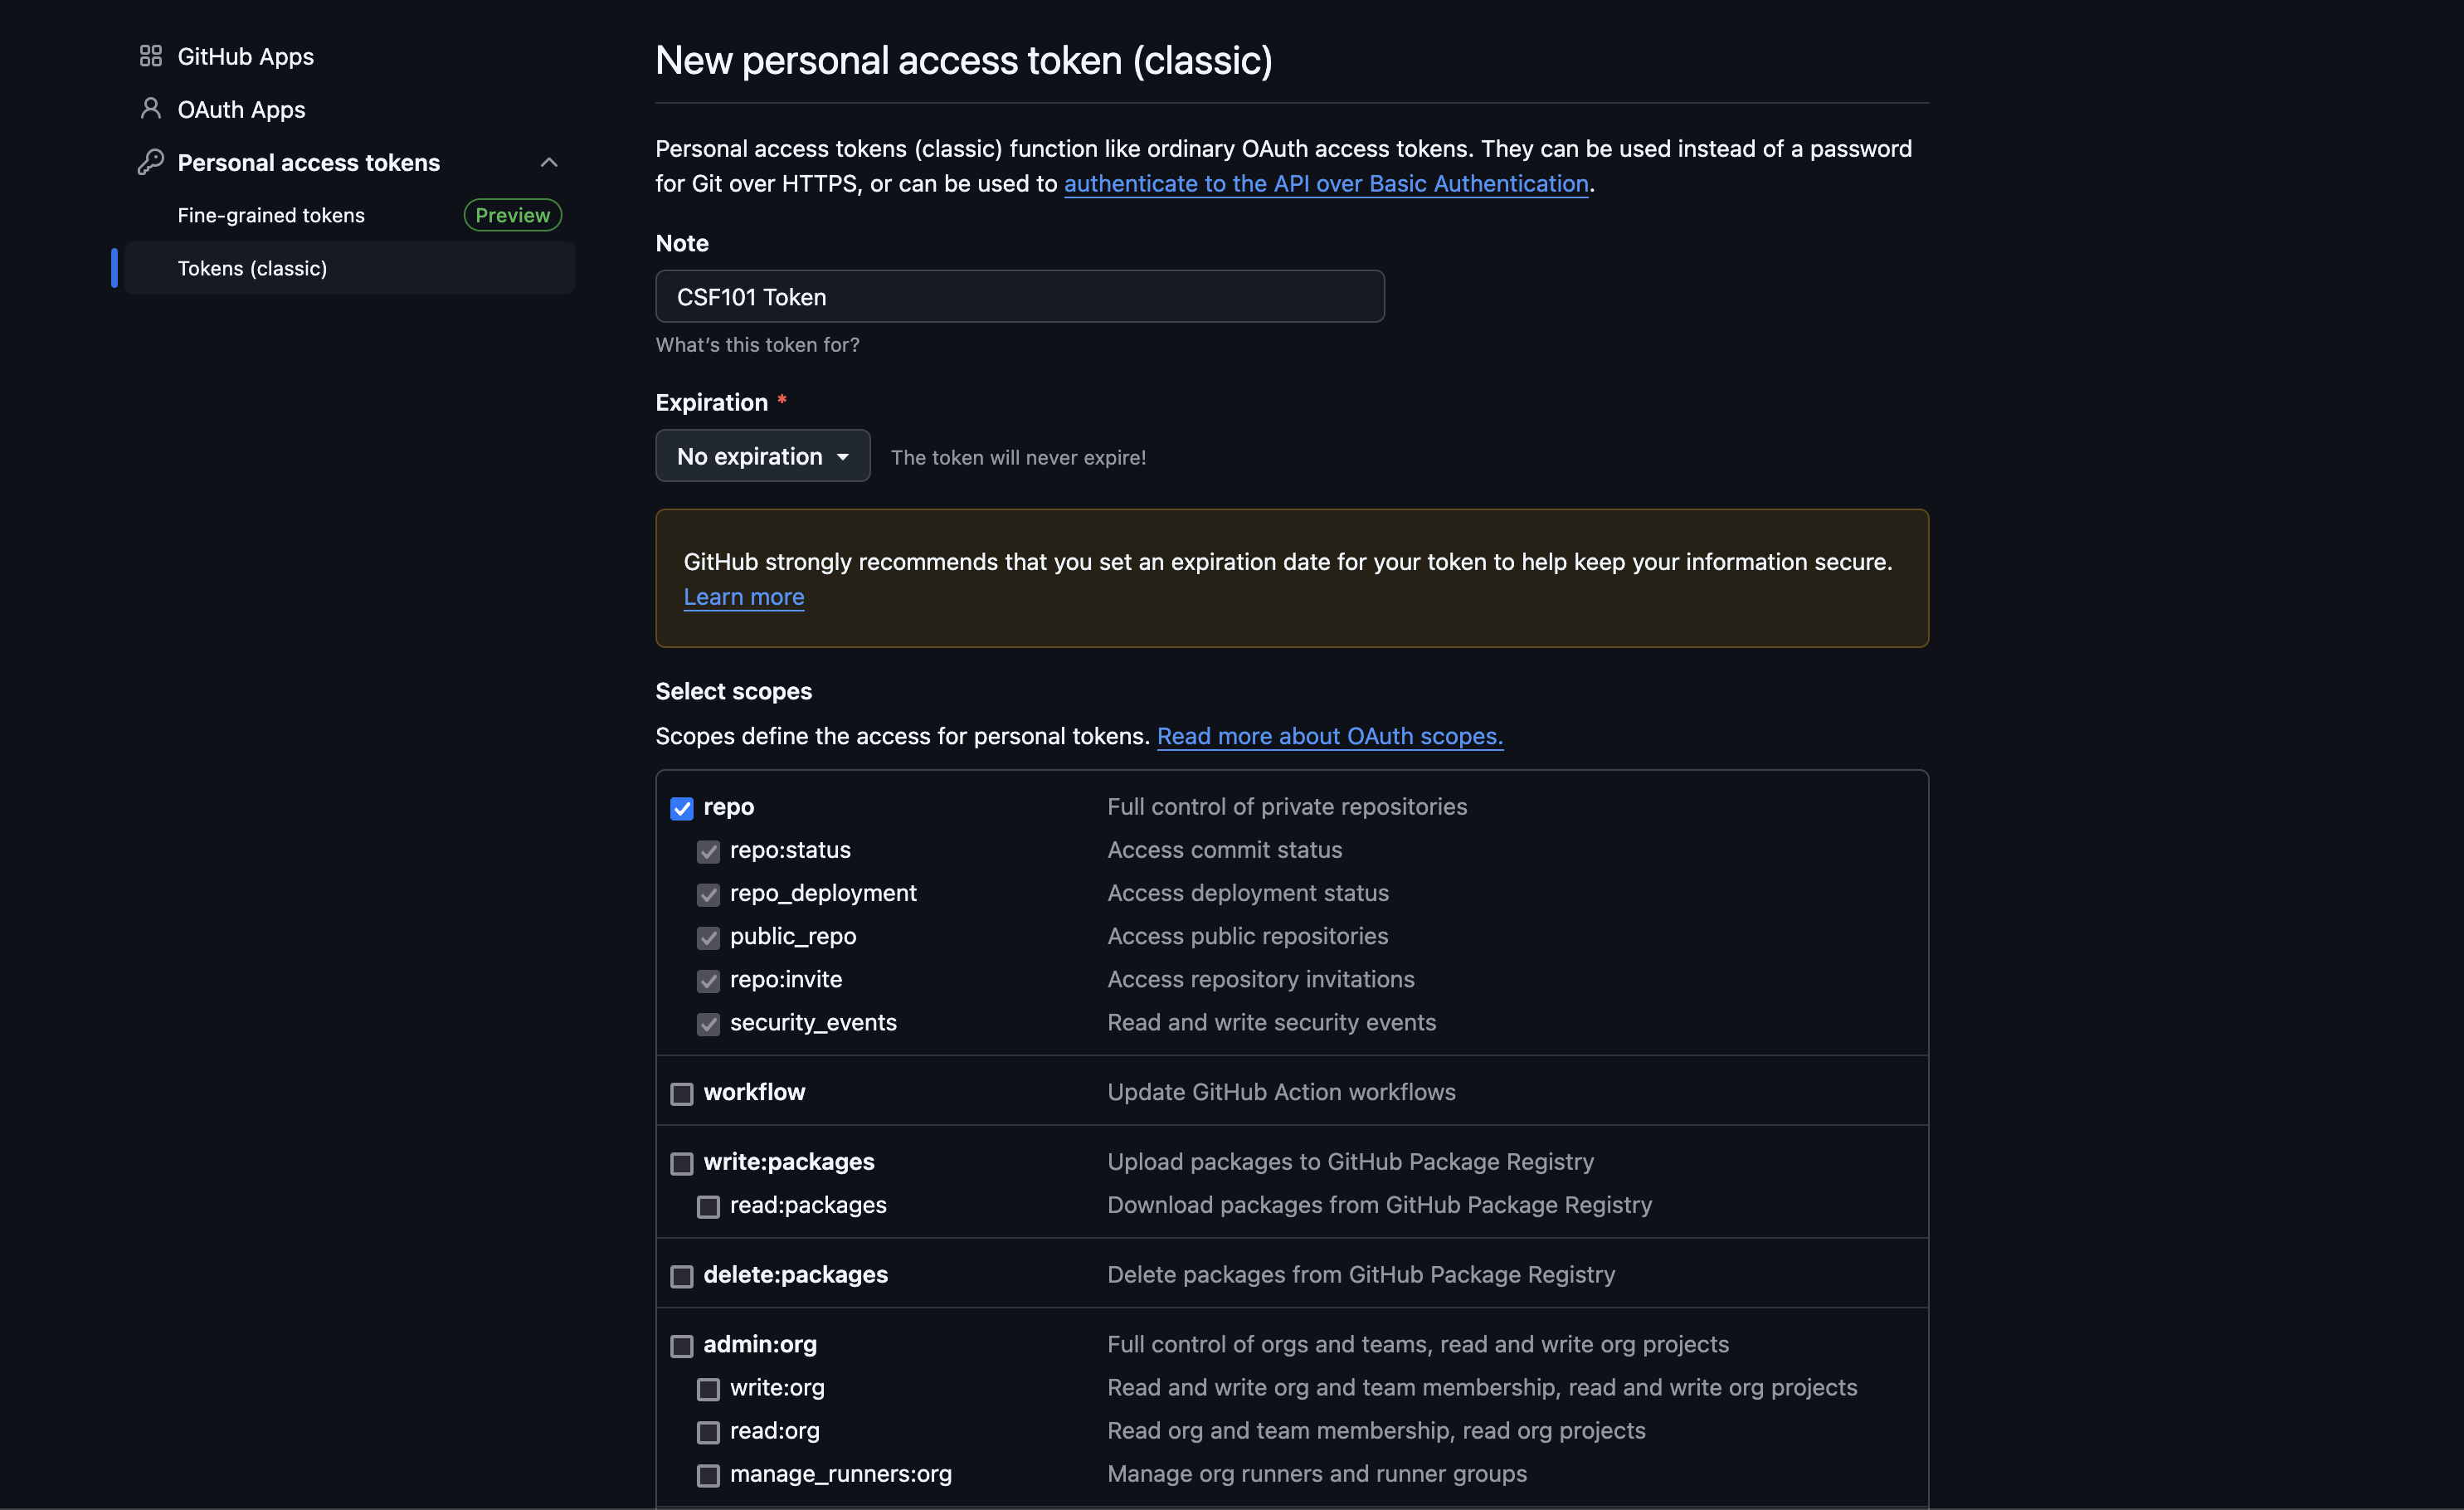Image resolution: width=2464 pixels, height=1510 pixels.
Task: Click the GitHub Apps grid icon
Action: click(x=150, y=56)
